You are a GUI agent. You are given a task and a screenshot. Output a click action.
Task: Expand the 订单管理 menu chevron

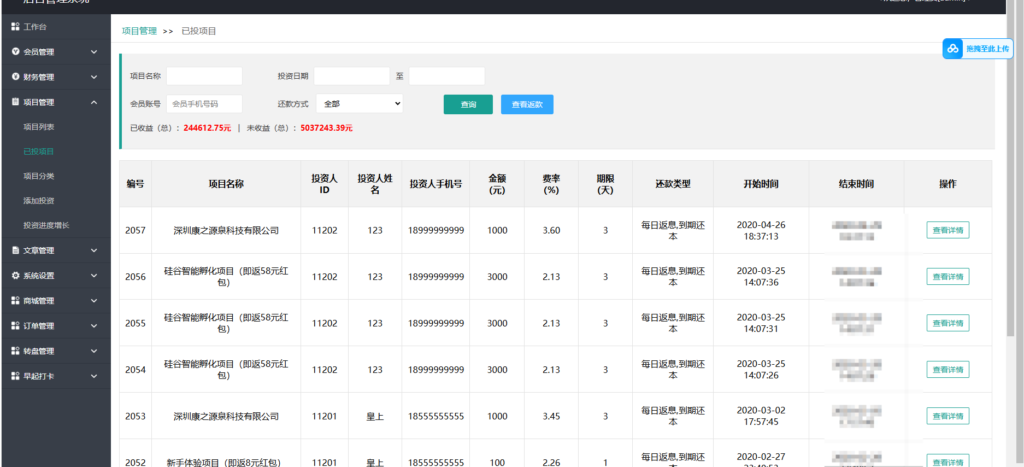pyautogui.click(x=94, y=325)
